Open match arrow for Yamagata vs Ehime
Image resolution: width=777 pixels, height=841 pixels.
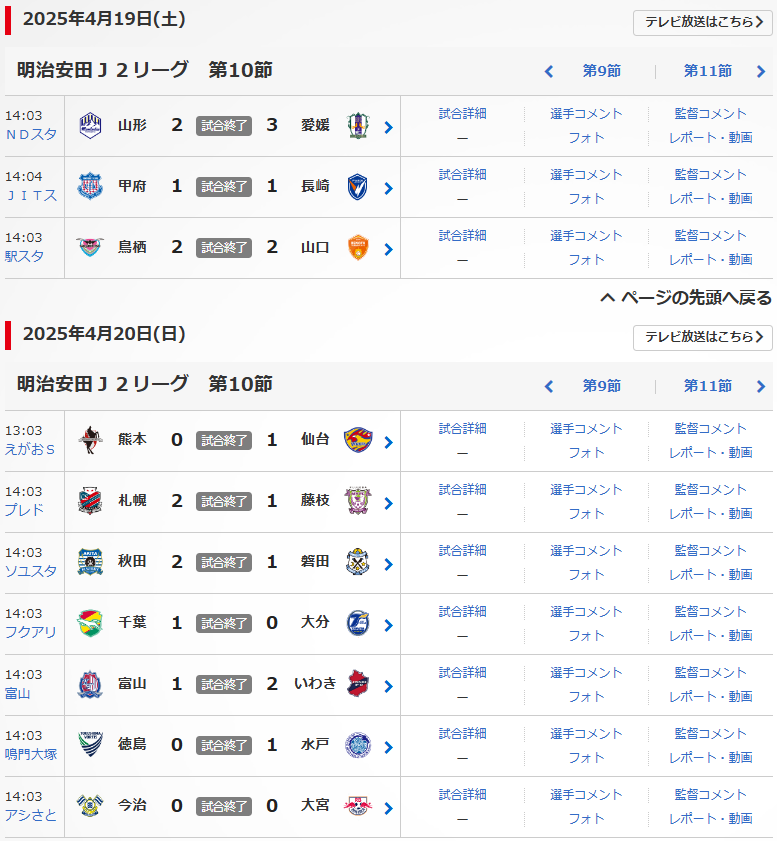point(389,127)
